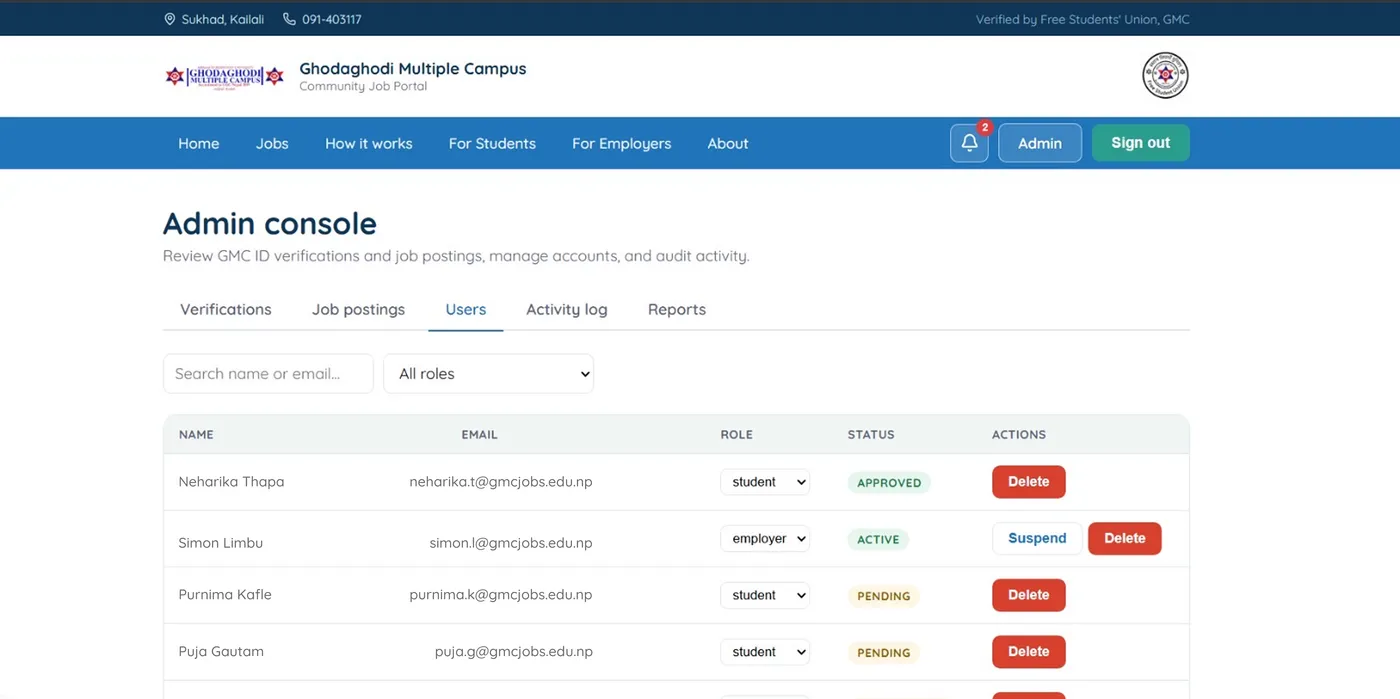Click the Free Students' Union round seal
This screenshot has width=1400, height=699.
1165,75
